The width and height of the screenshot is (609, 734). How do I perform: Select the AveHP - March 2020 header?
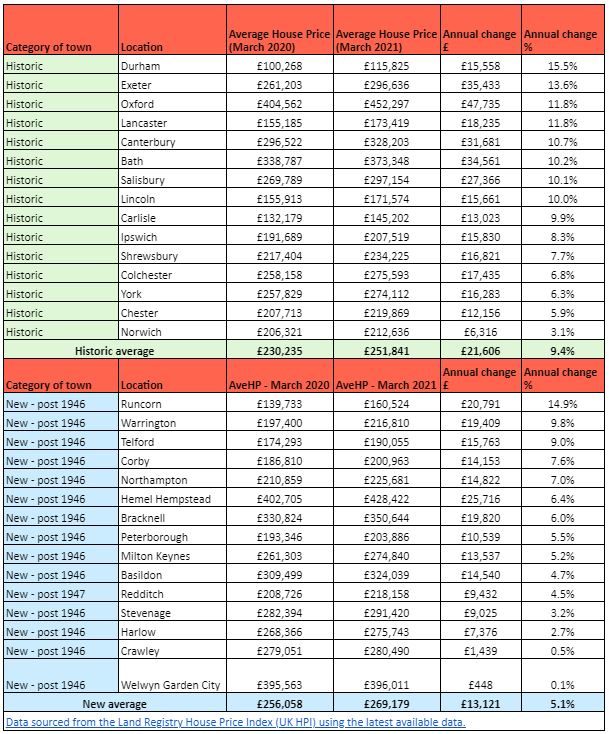(x=280, y=376)
